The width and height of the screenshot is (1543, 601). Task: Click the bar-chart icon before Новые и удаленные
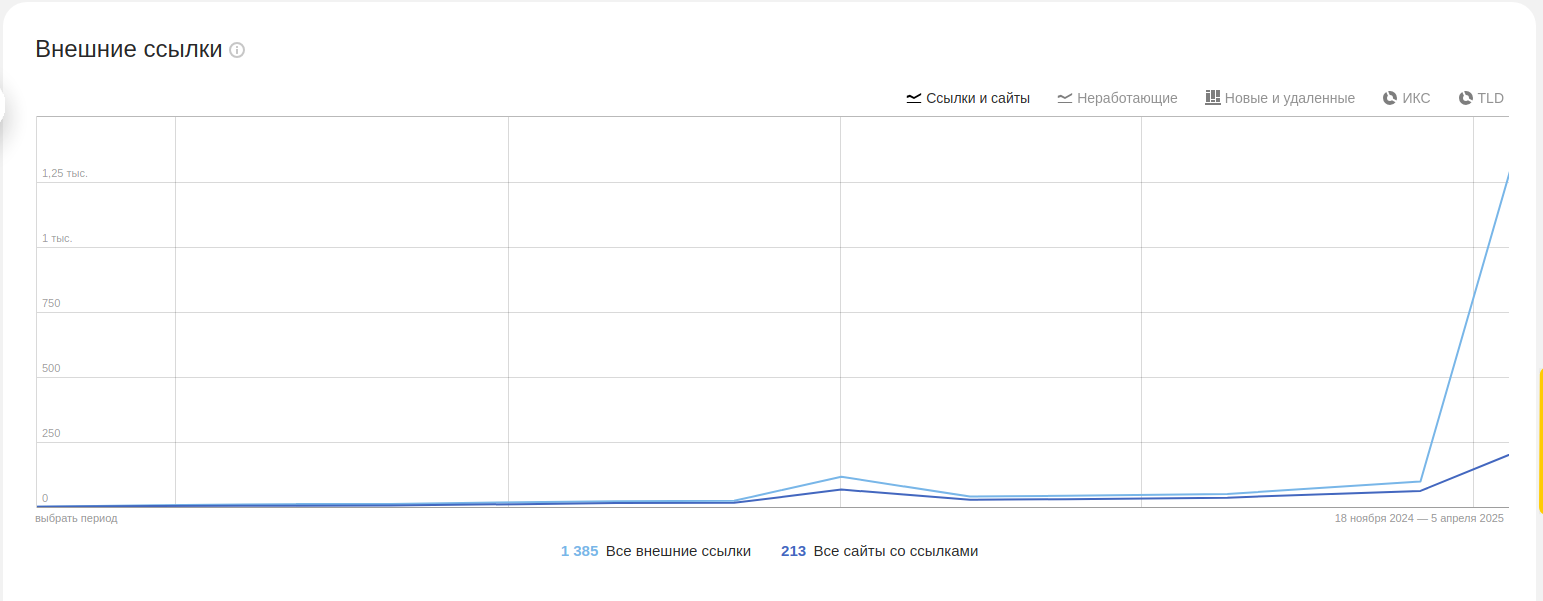[x=1212, y=98]
